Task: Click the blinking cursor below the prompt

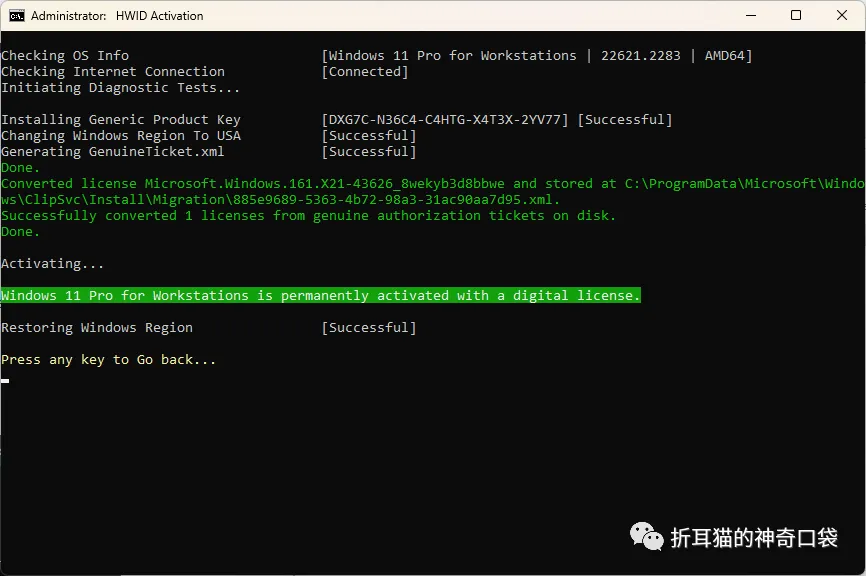Action: (5, 381)
